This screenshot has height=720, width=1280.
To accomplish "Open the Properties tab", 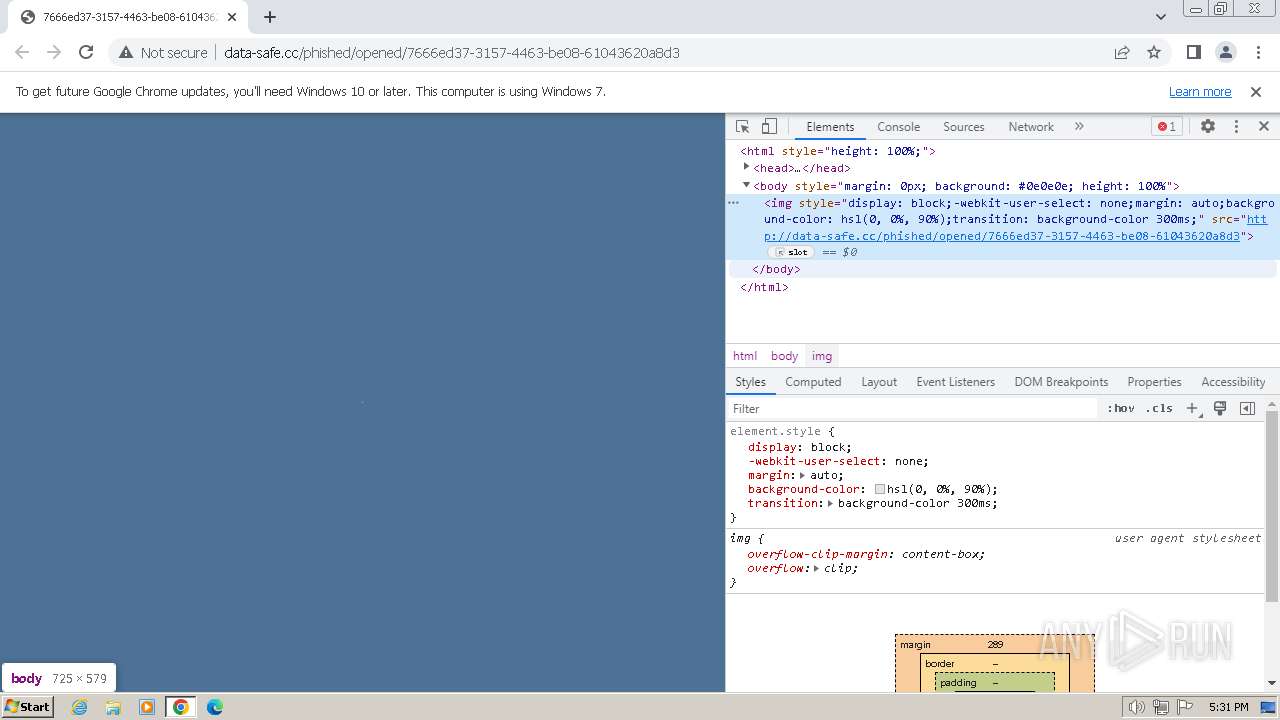I will 1154,382.
